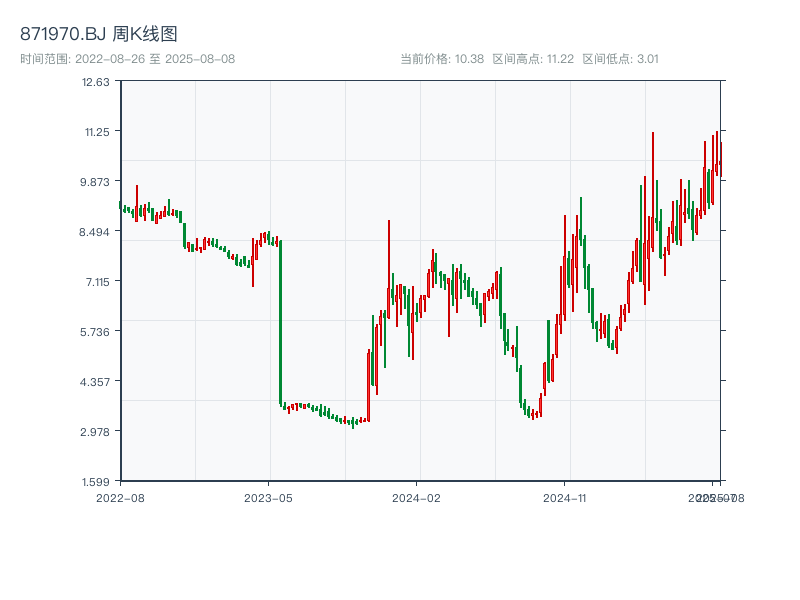Screen dimensions: 800x600
Task: Click the 1.599 y-axis label
Action: [x=96, y=482]
